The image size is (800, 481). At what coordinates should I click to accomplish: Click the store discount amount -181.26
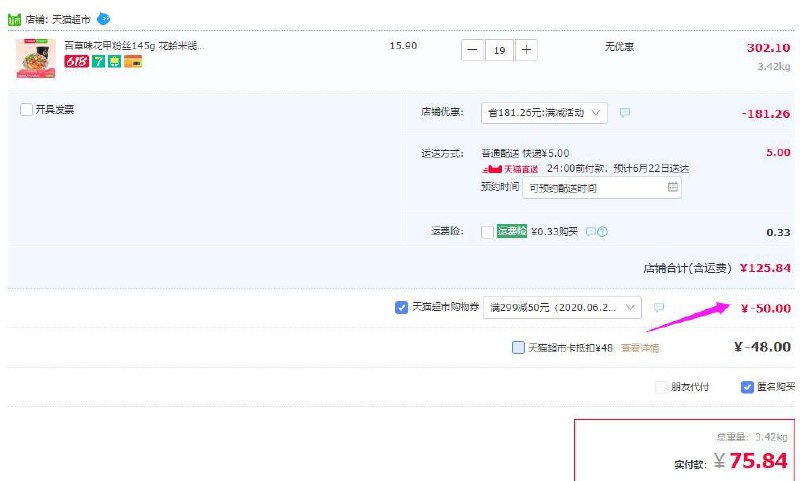click(765, 114)
